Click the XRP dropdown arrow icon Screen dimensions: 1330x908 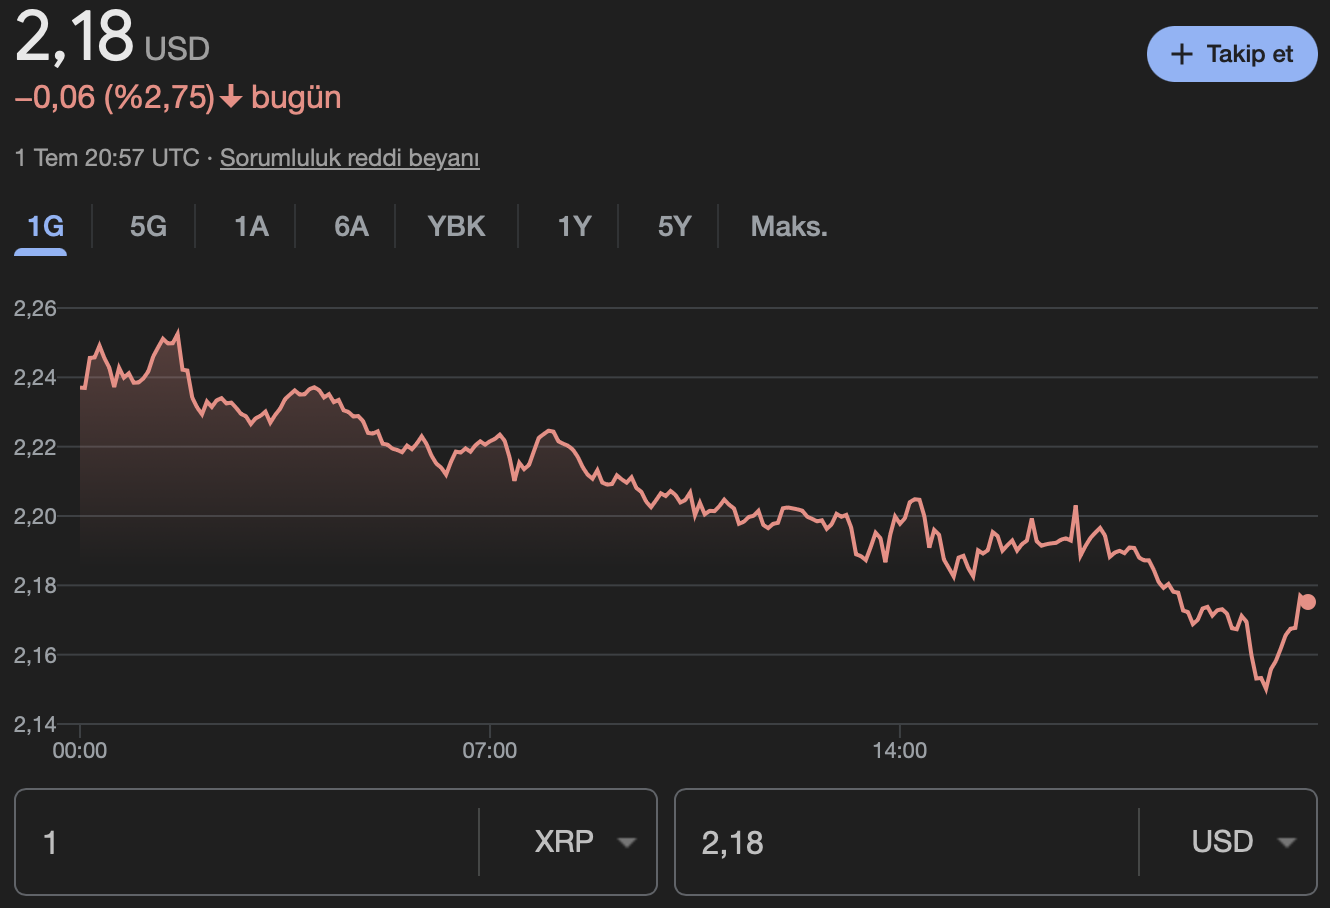(x=627, y=843)
